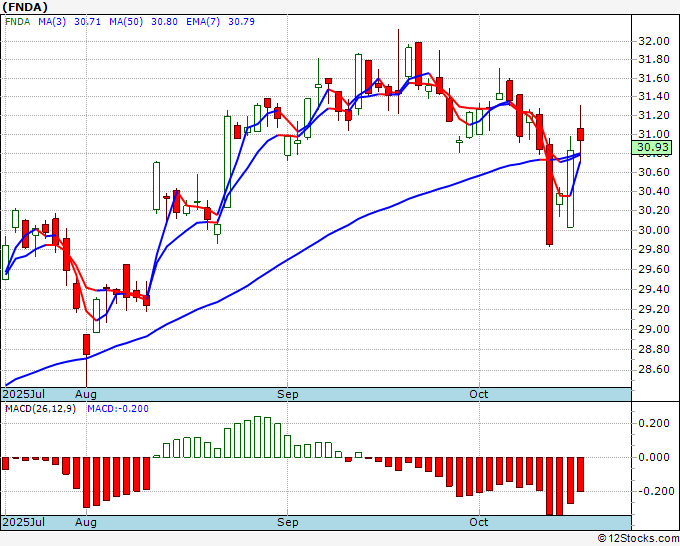Click the 32.00 price axis label
This screenshot has width=680, height=546.
(x=654, y=41)
